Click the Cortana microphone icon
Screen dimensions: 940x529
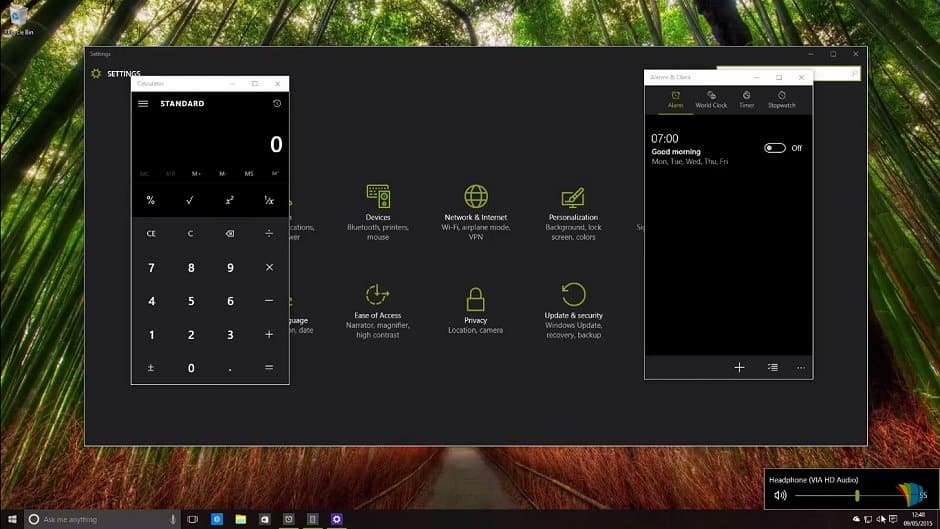coord(173,519)
